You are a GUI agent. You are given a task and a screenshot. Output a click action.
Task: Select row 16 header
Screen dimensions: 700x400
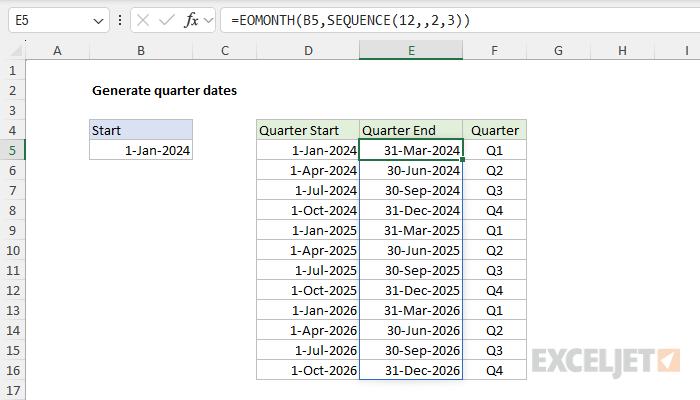click(x=12, y=370)
